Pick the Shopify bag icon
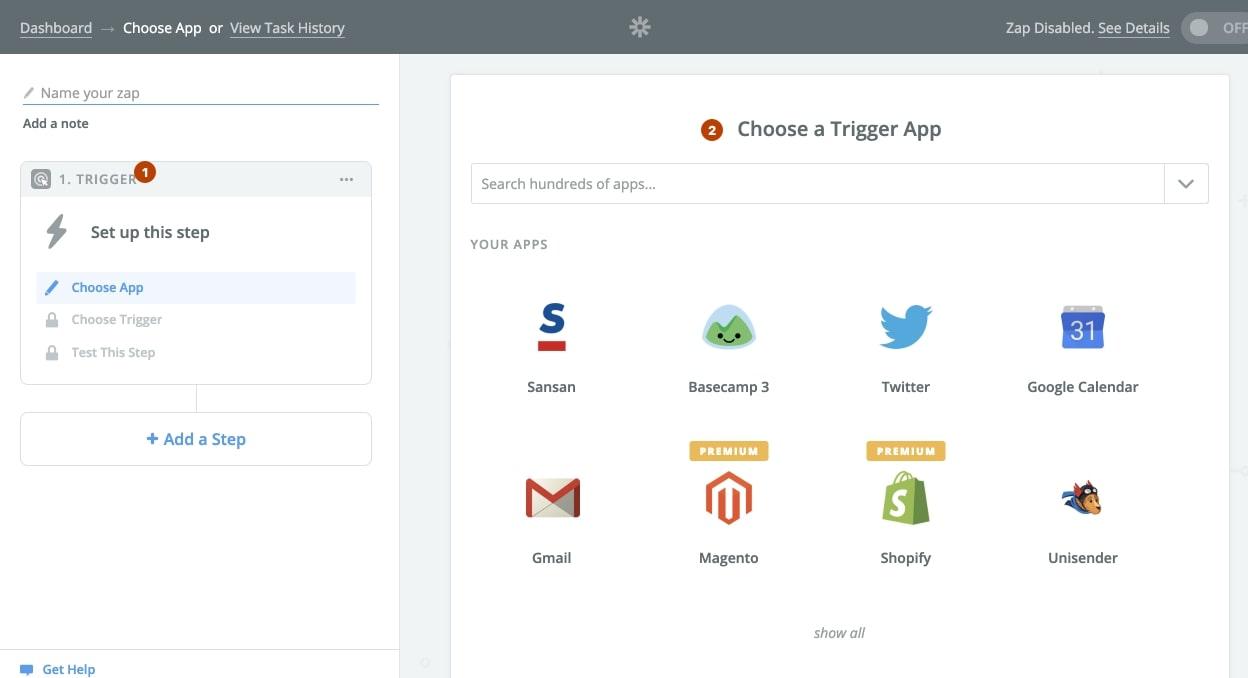The image size is (1248, 678). [x=906, y=498]
